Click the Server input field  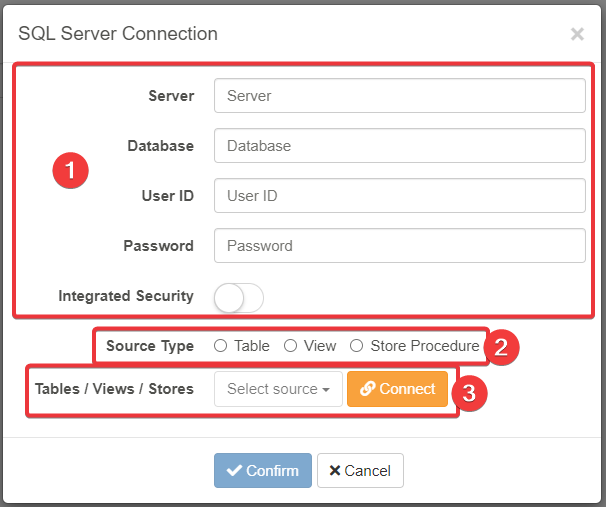click(399, 96)
